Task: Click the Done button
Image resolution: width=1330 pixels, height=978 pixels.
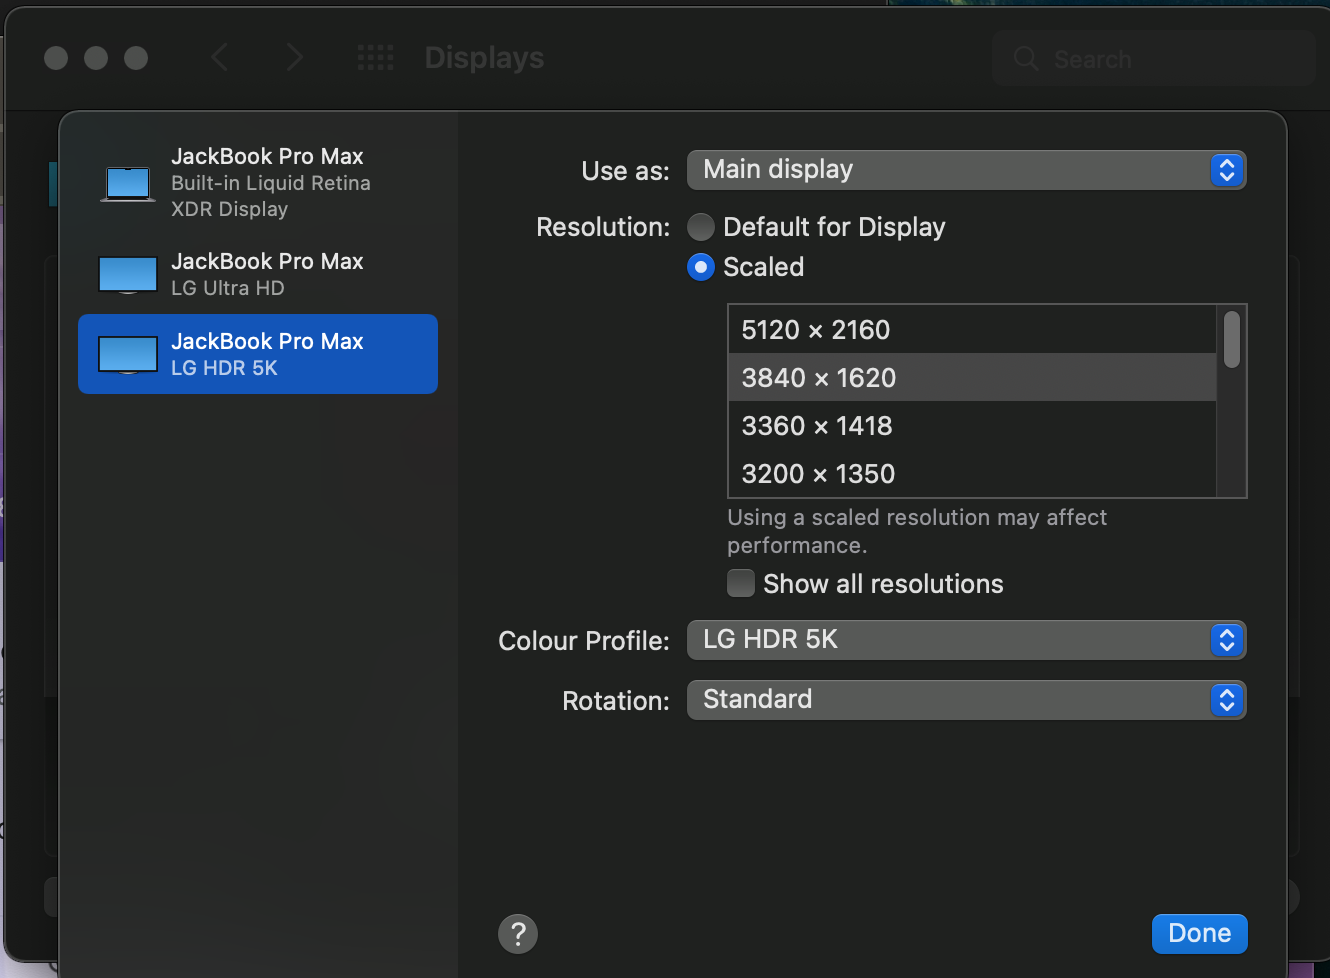Action: (x=1199, y=933)
